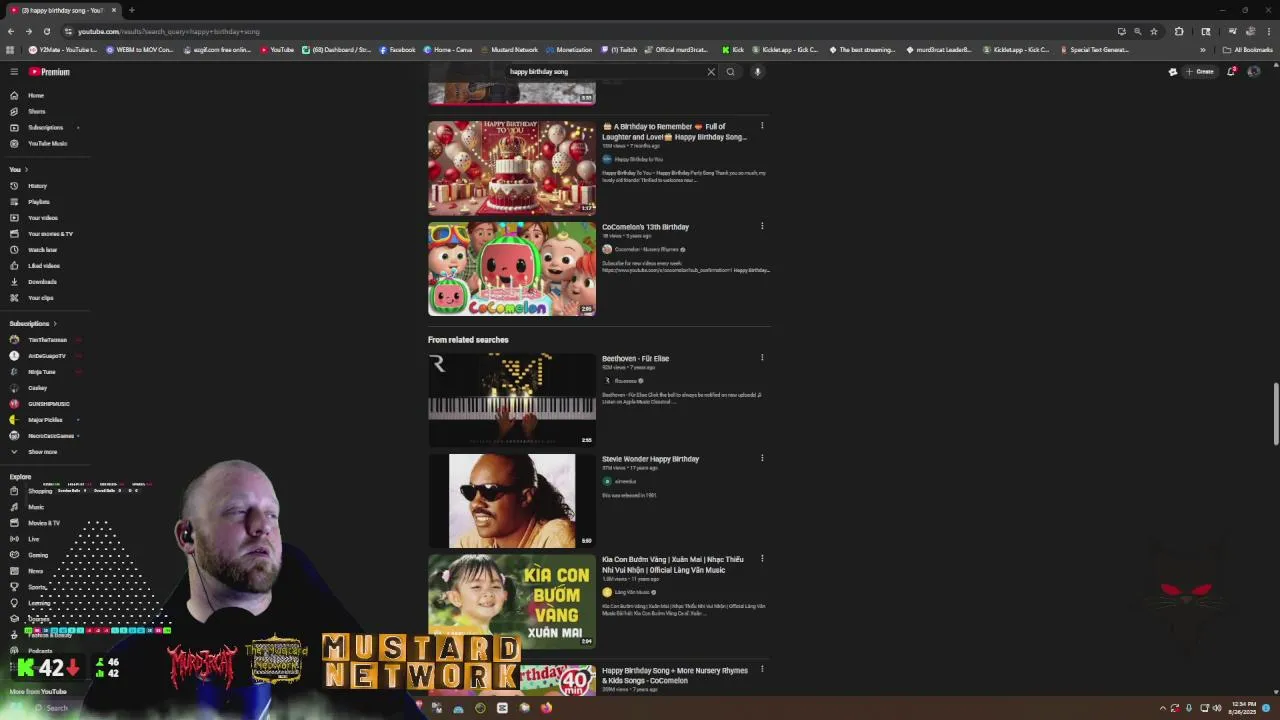Open YouTube notifications bell
1280x720 pixels.
(1231, 72)
